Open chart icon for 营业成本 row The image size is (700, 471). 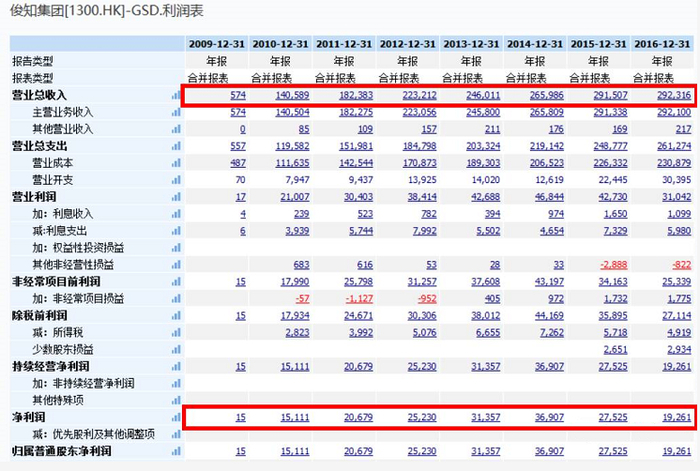pyautogui.click(x=176, y=163)
